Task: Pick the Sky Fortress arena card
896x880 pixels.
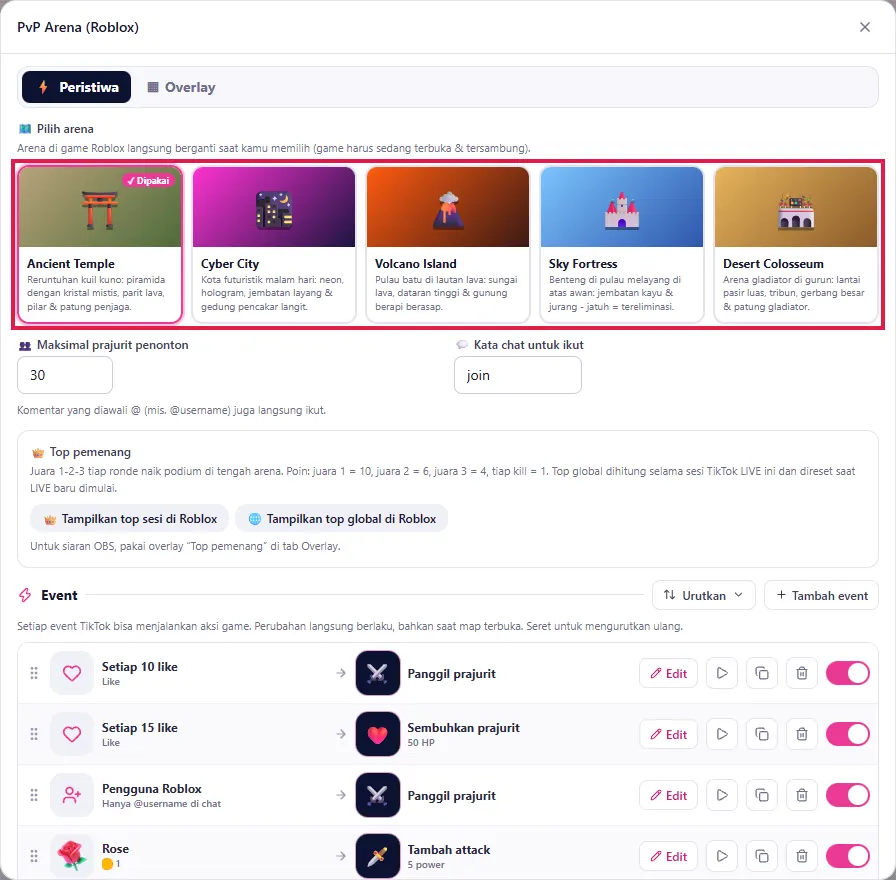Action: click(622, 245)
